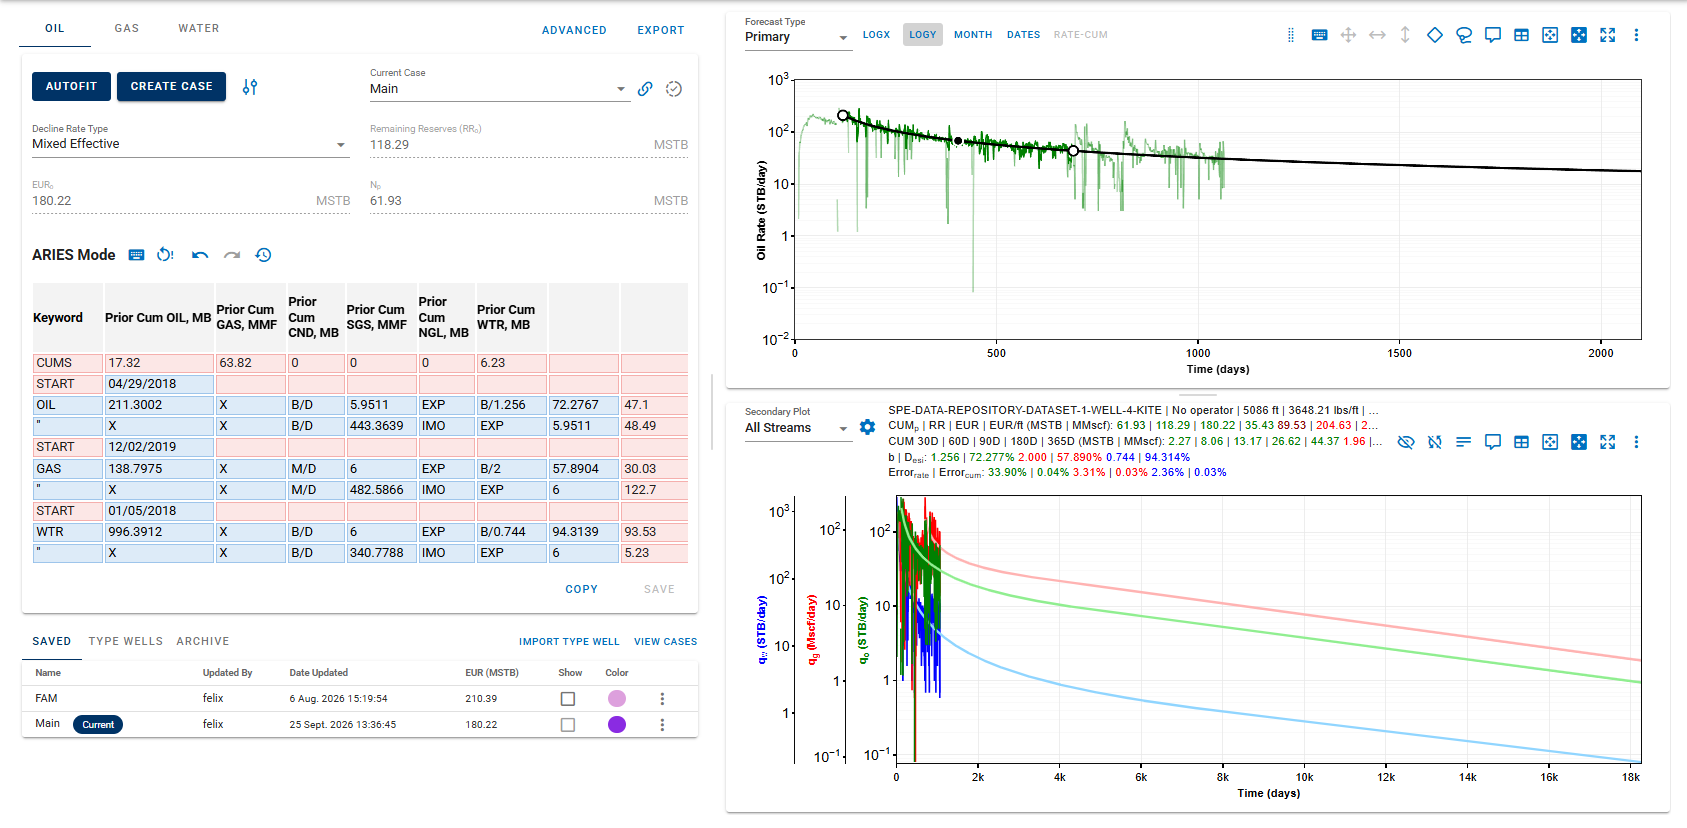The image size is (1687, 828).
Task: Open the TYPE WELLS tab
Action: pos(126,642)
